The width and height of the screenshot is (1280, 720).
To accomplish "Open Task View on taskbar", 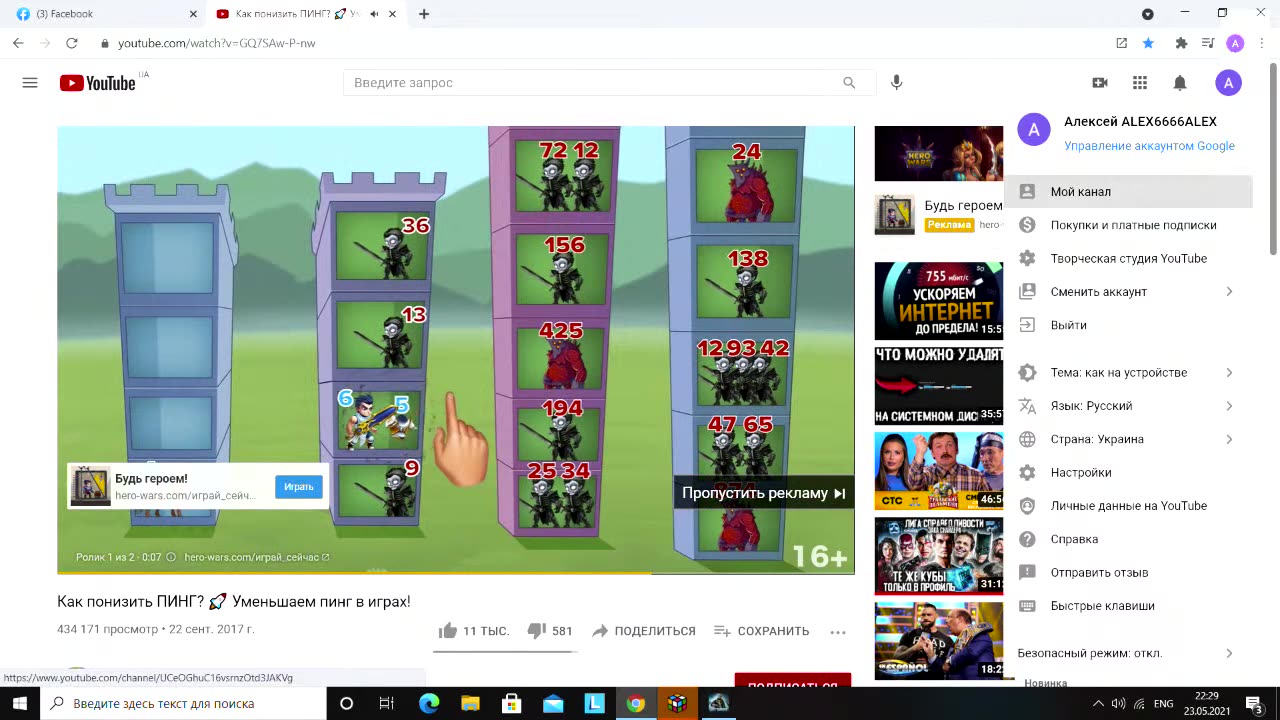I will [386, 703].
